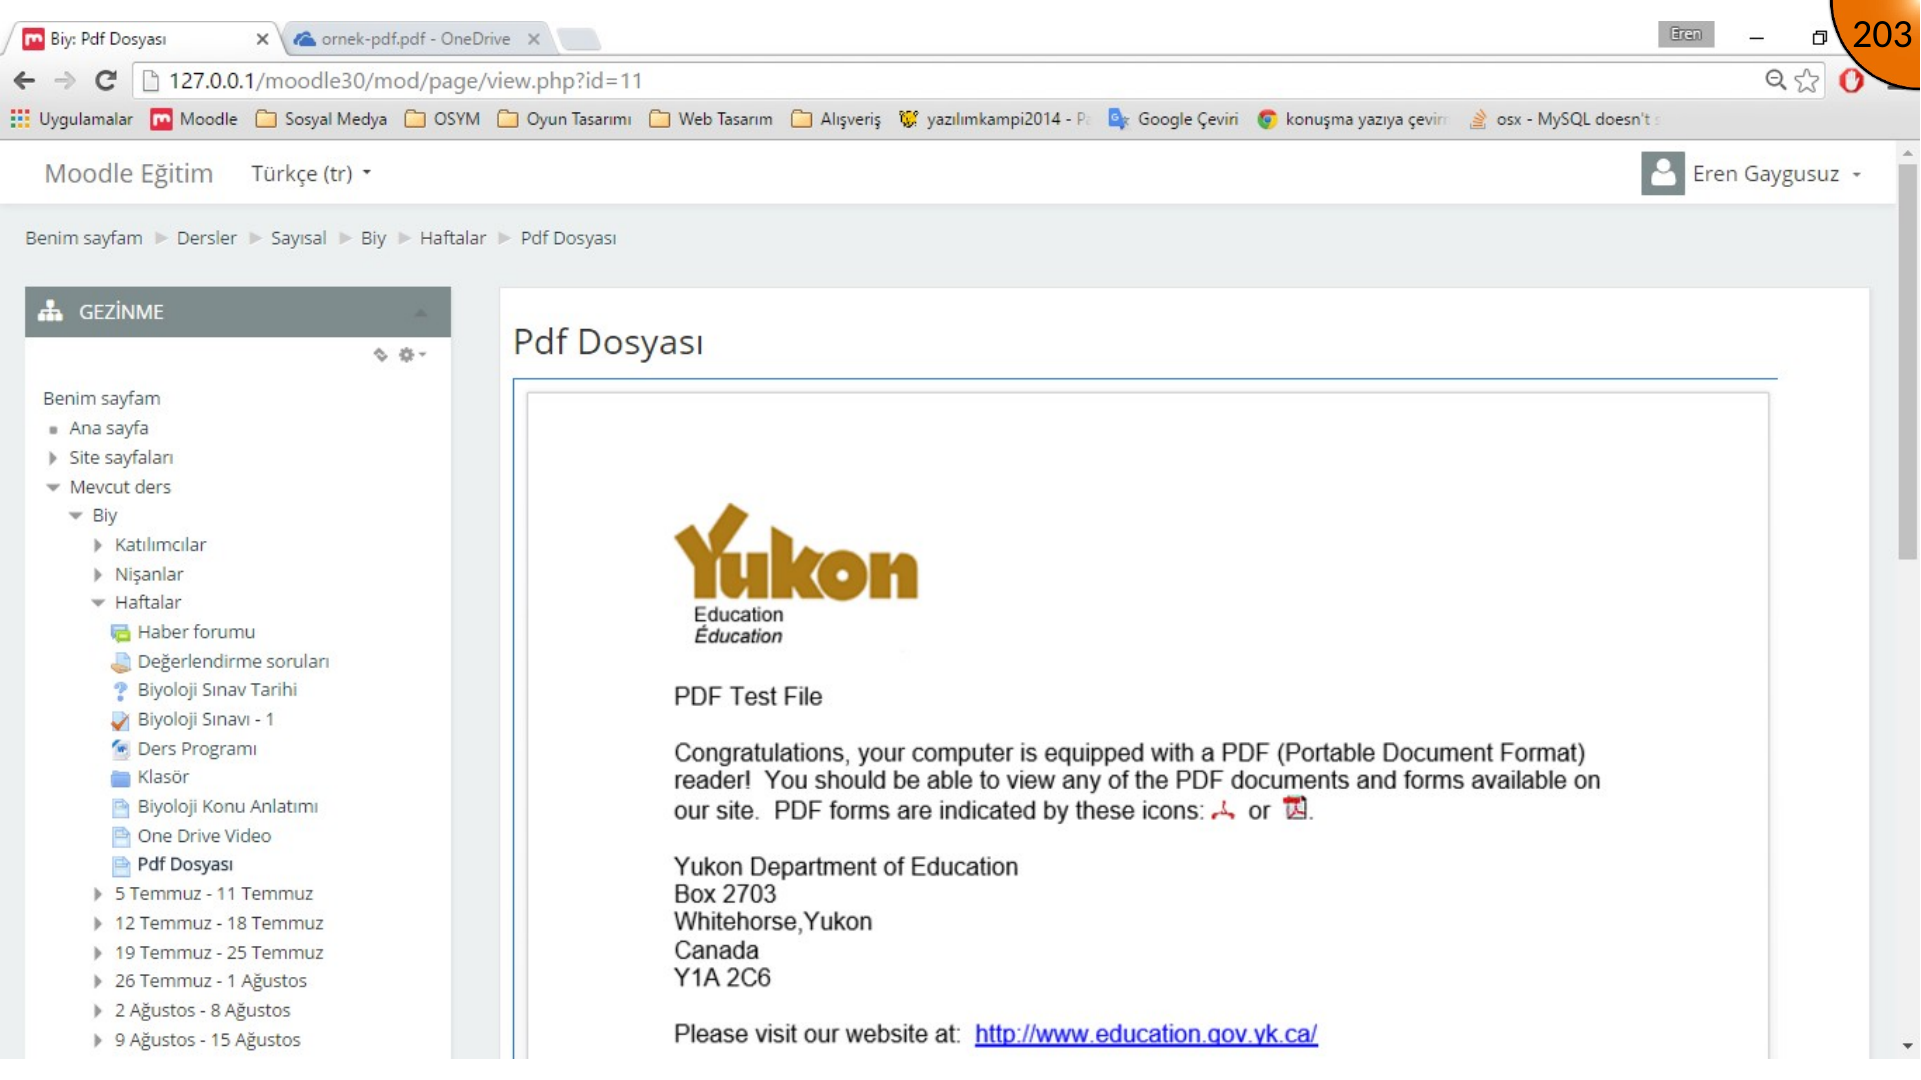Collapse Mevcut ders tree node
The width and height of the screenshot is (1921, 1080).
[53, 488]
